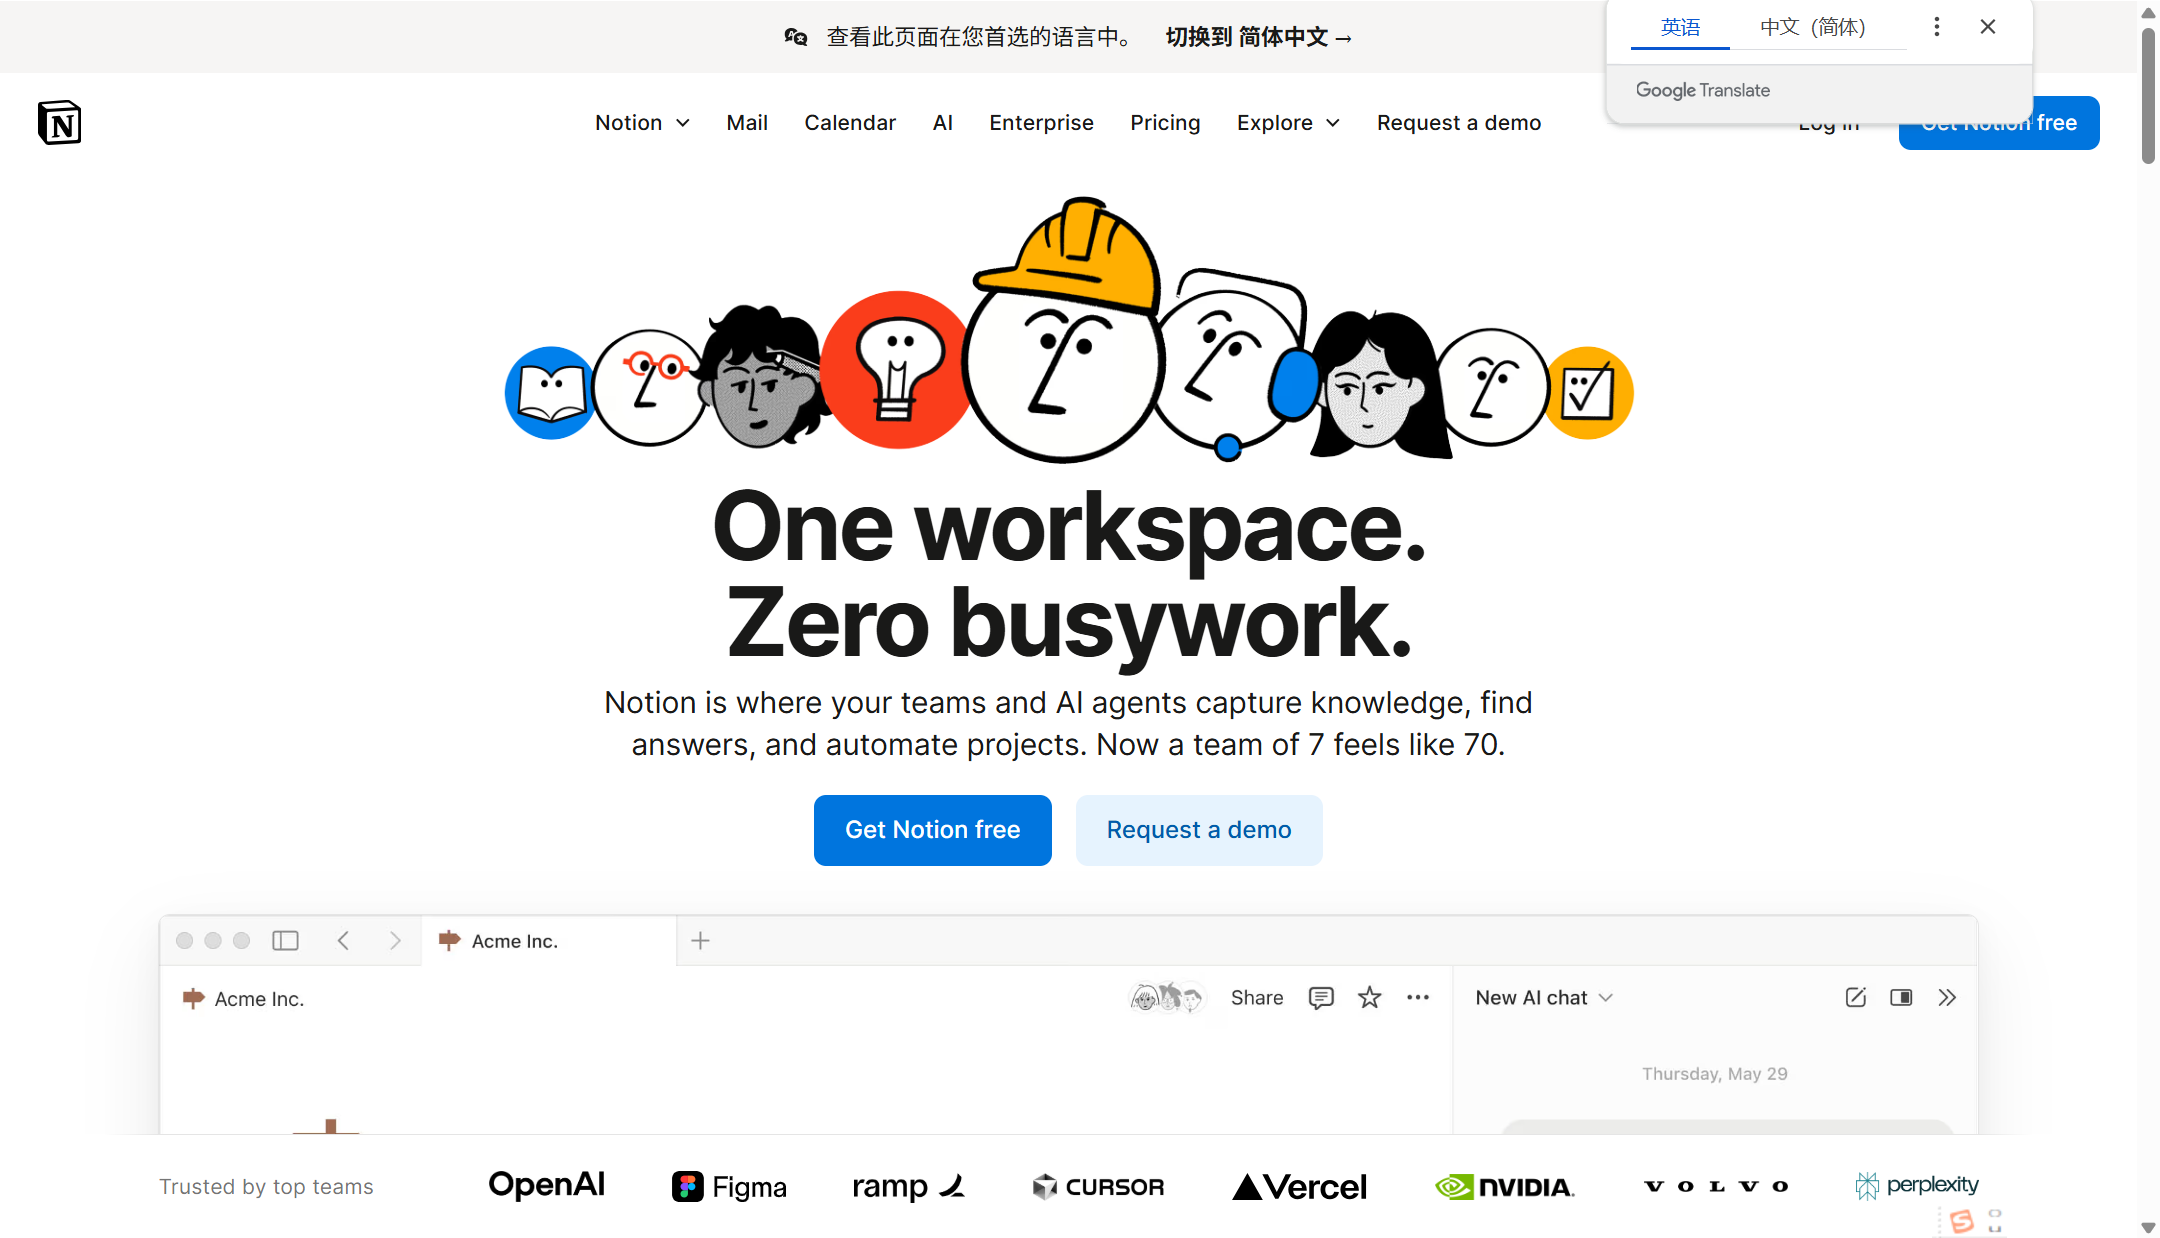Start a new chat with the compose icon

click(x=1856, y=997)
